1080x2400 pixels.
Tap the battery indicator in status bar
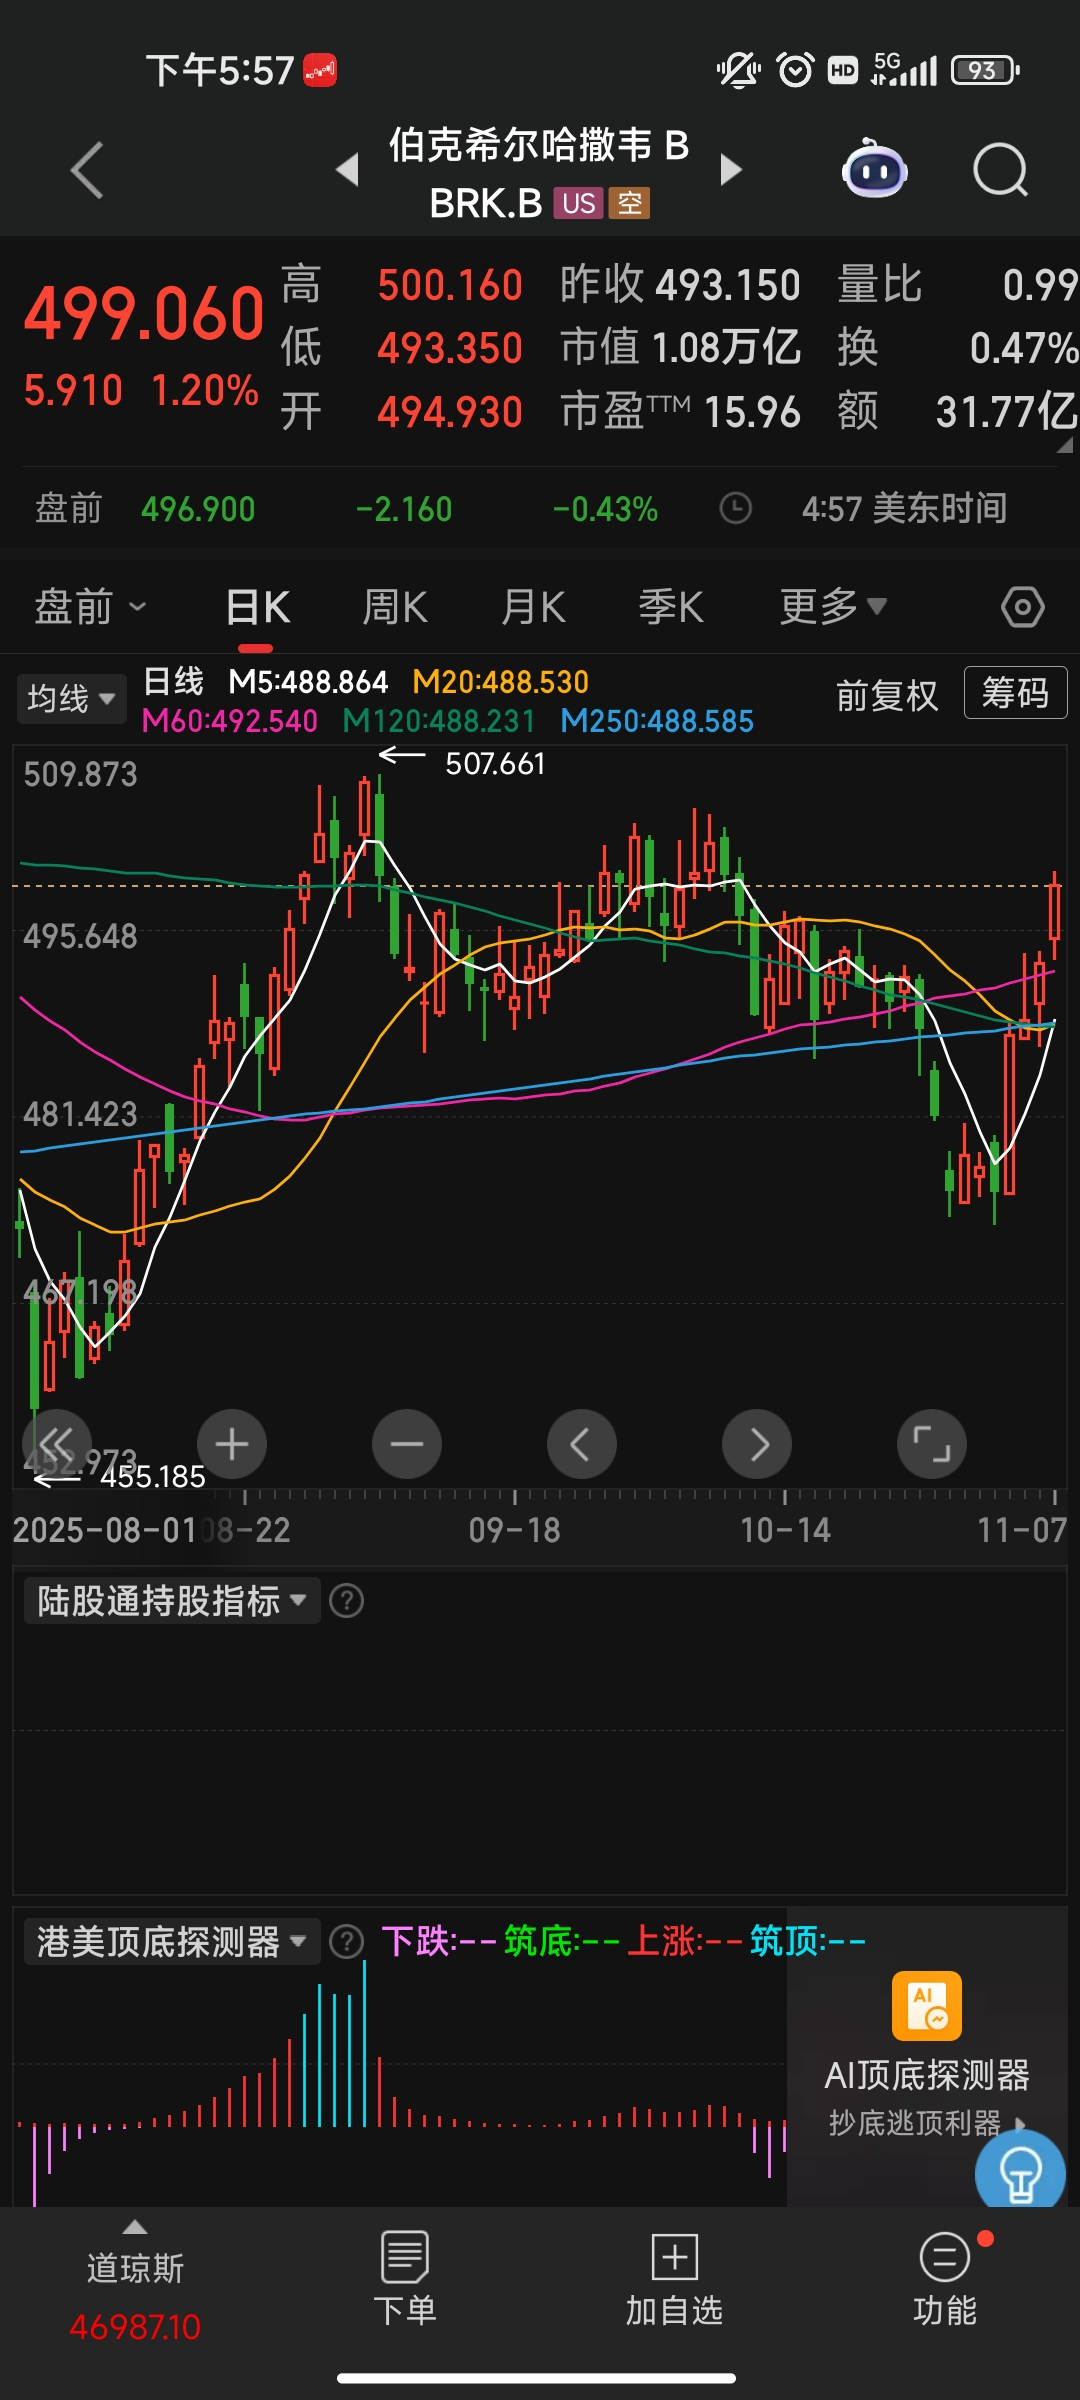pyautogui.click(x=985, y=70)
